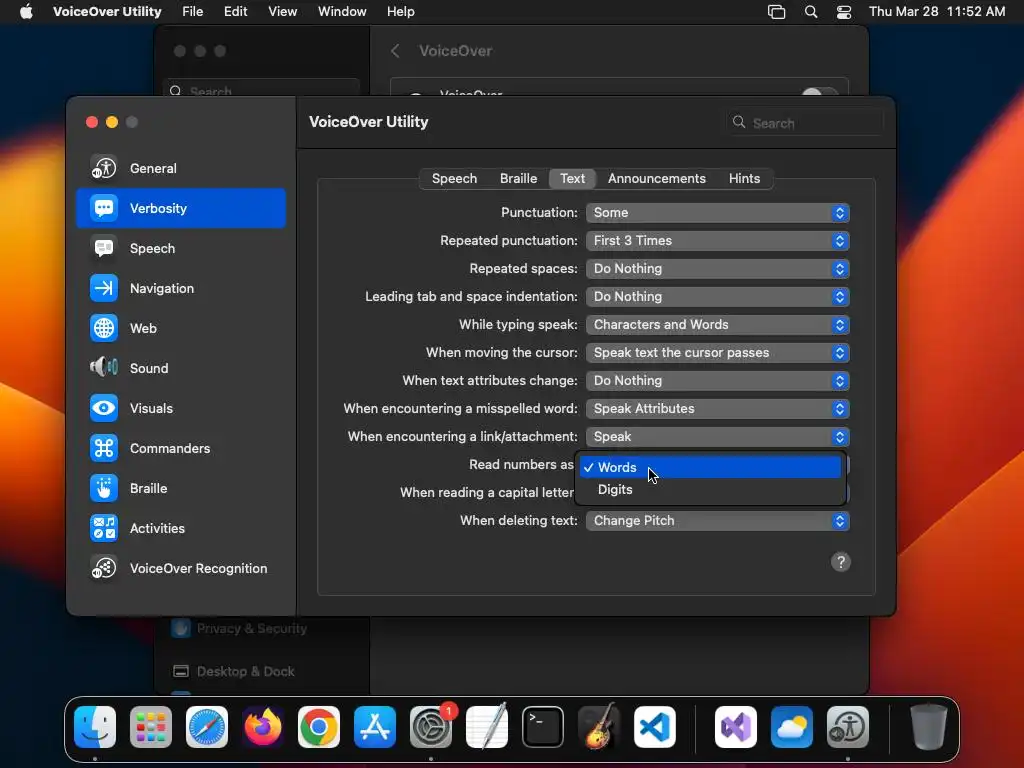This screenshot has width=1024, height=768.
Task: Open System Settings from the Dock
Action: pyautogui.click(x=431, y=727)
